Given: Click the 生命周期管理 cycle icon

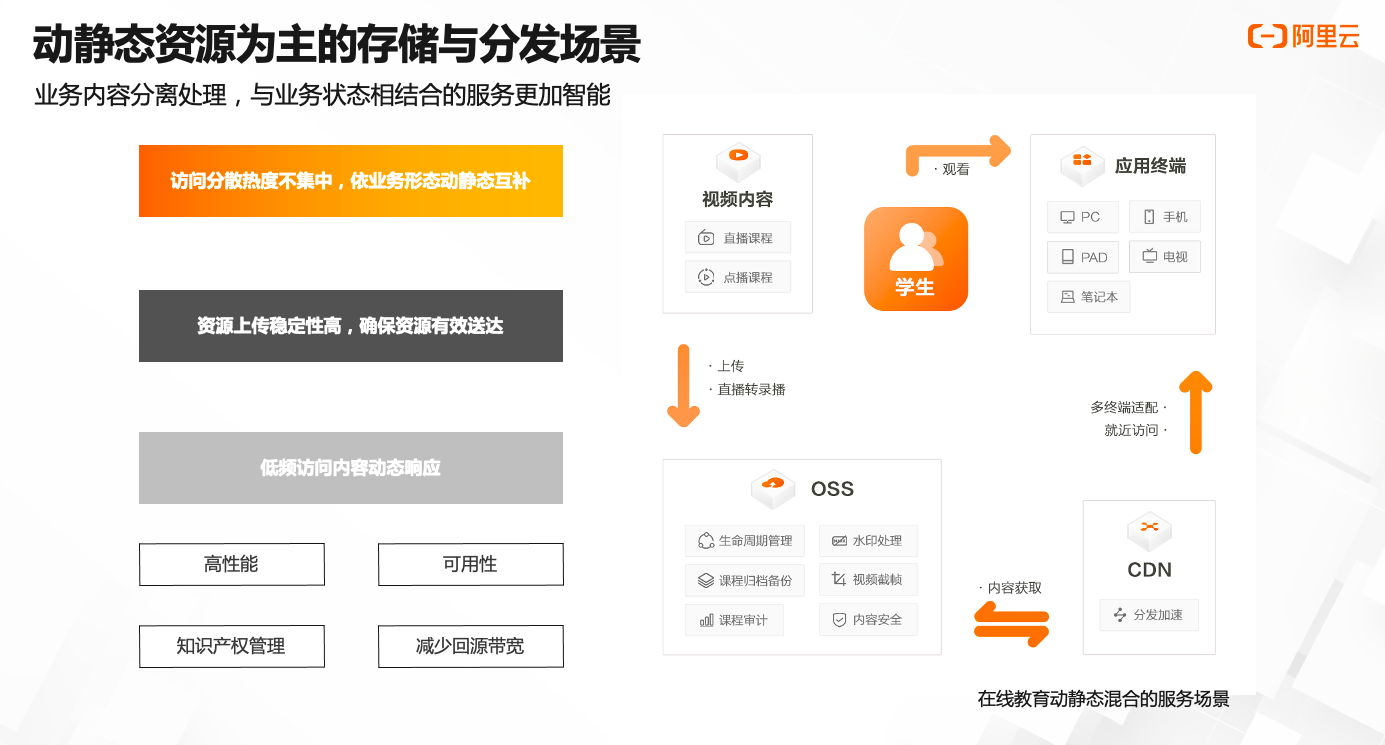Looking at the screenshot, I should coord(706,541).
